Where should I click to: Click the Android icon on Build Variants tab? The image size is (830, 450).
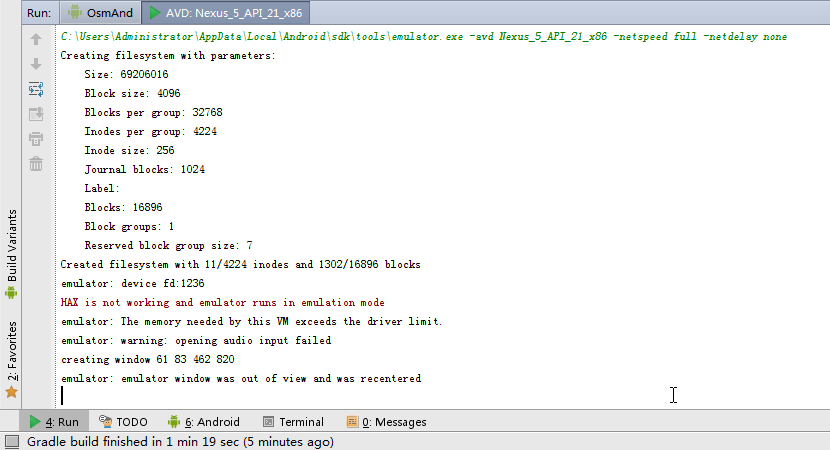pos(11,292)
